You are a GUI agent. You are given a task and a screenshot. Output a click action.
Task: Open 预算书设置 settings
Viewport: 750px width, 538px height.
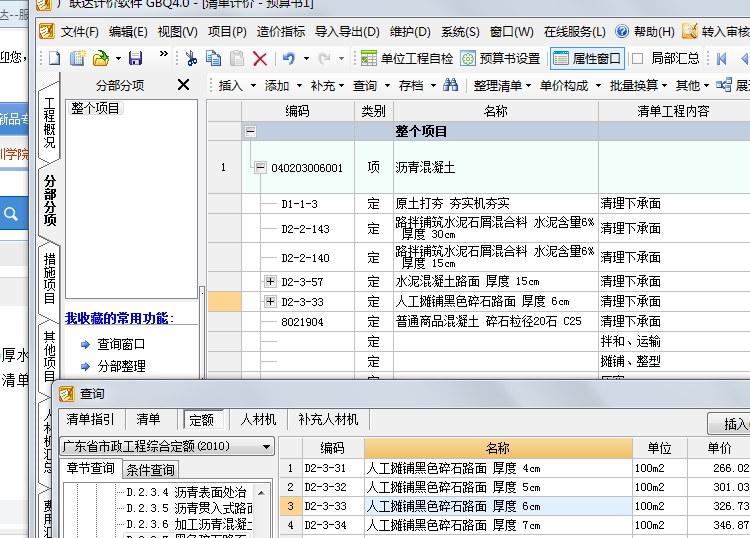click(500, 58)
